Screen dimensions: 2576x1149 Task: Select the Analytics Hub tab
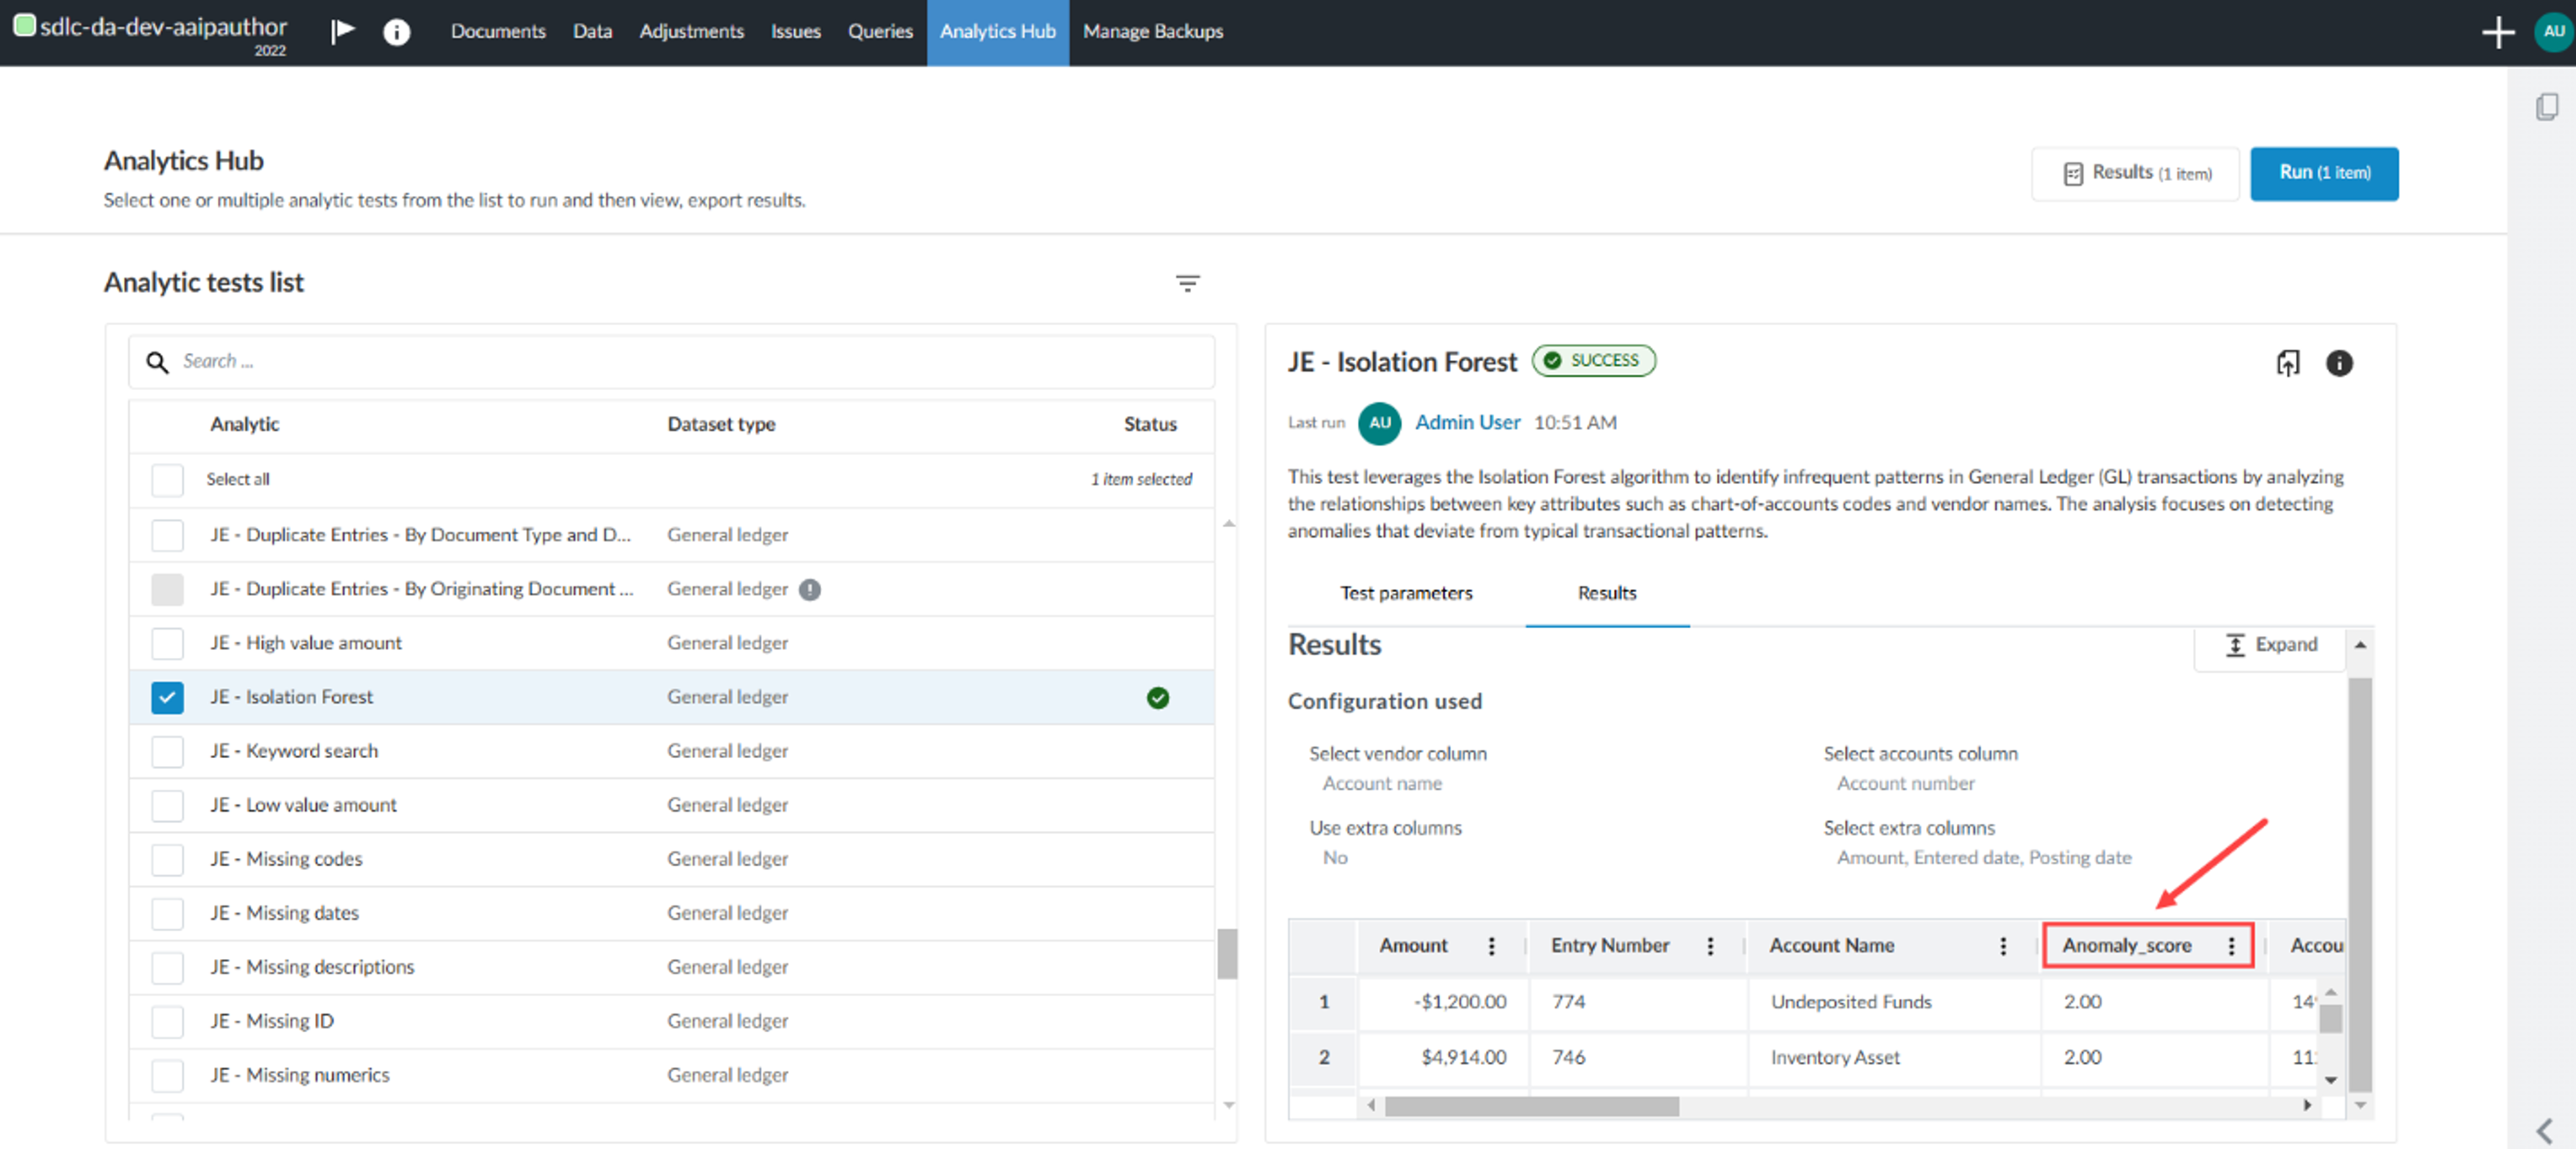click(x=997, y=32)
